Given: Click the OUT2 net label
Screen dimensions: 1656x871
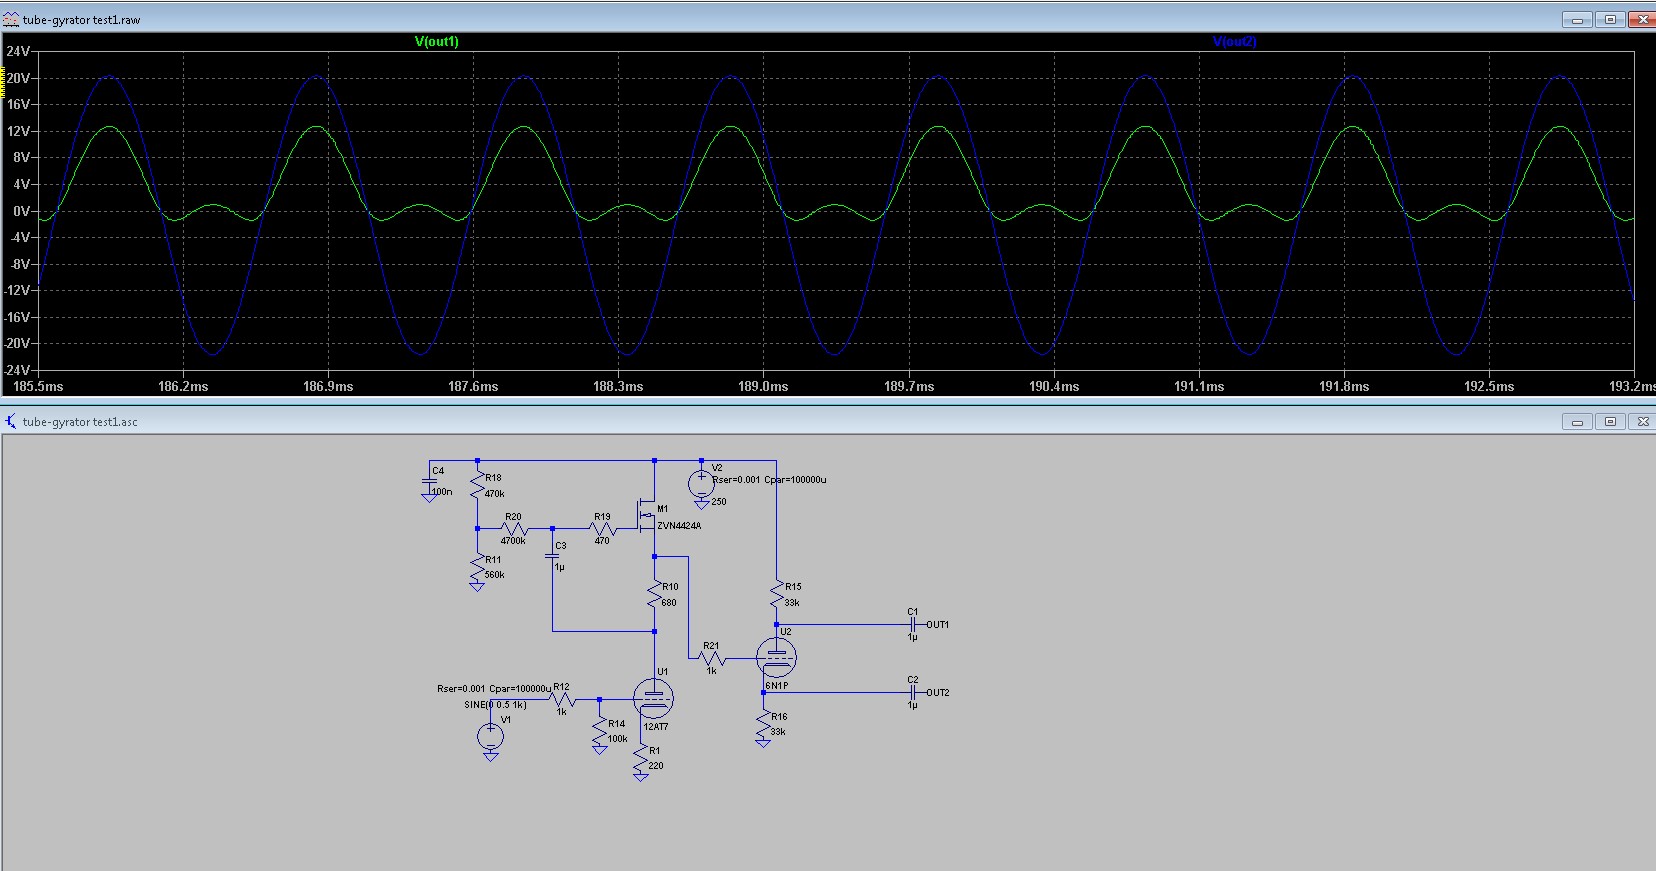Looking at the screenshot, I should point(938,692).
